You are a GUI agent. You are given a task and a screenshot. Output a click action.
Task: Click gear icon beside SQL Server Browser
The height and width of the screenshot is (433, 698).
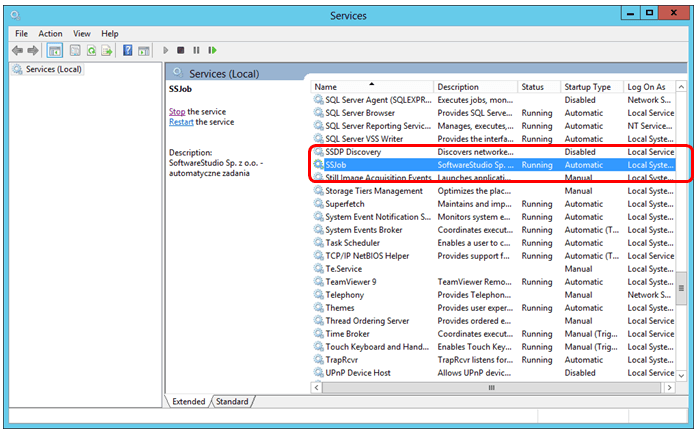pos(318,113)
